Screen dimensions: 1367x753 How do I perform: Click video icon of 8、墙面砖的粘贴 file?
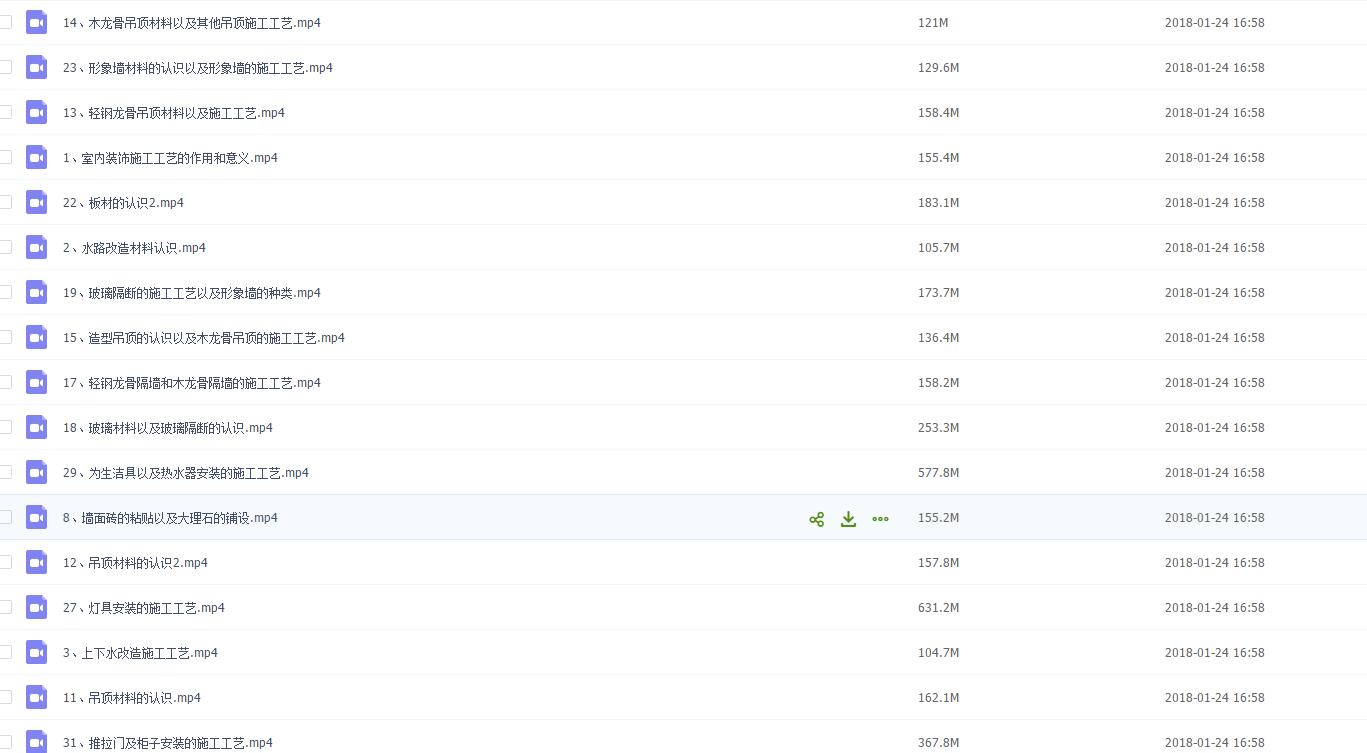point(37,517)
